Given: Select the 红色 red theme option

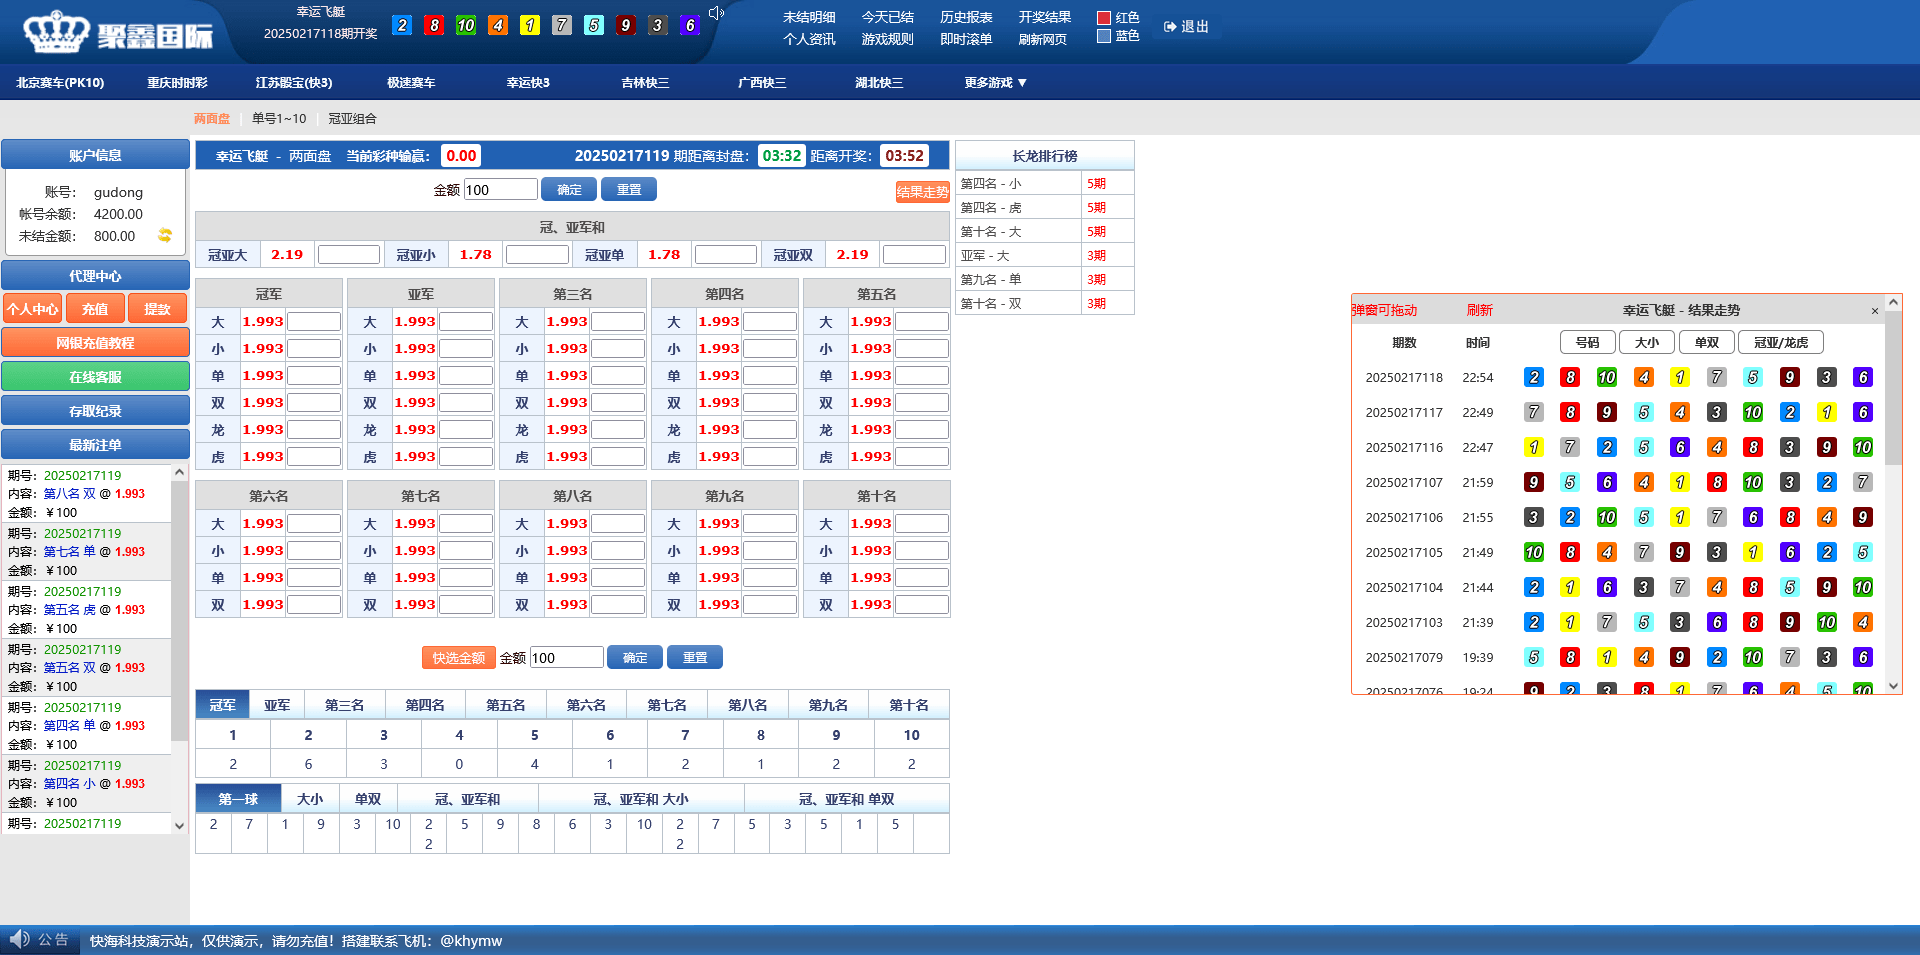Looking at the screenshot, I should 1104,18.
